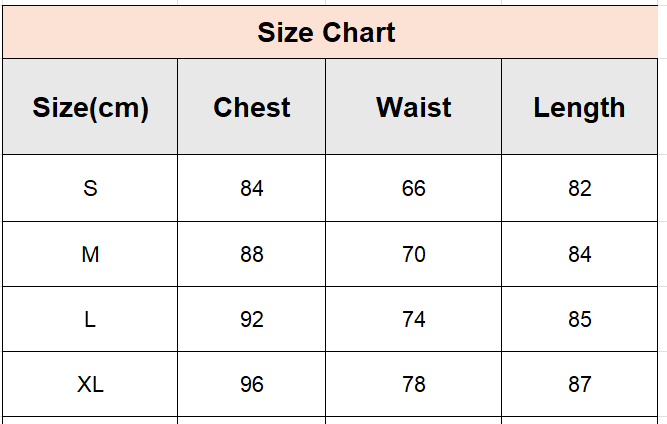
Task: Click waist value 78 cell
Action: pyautogui.click(x=413, y=384)
